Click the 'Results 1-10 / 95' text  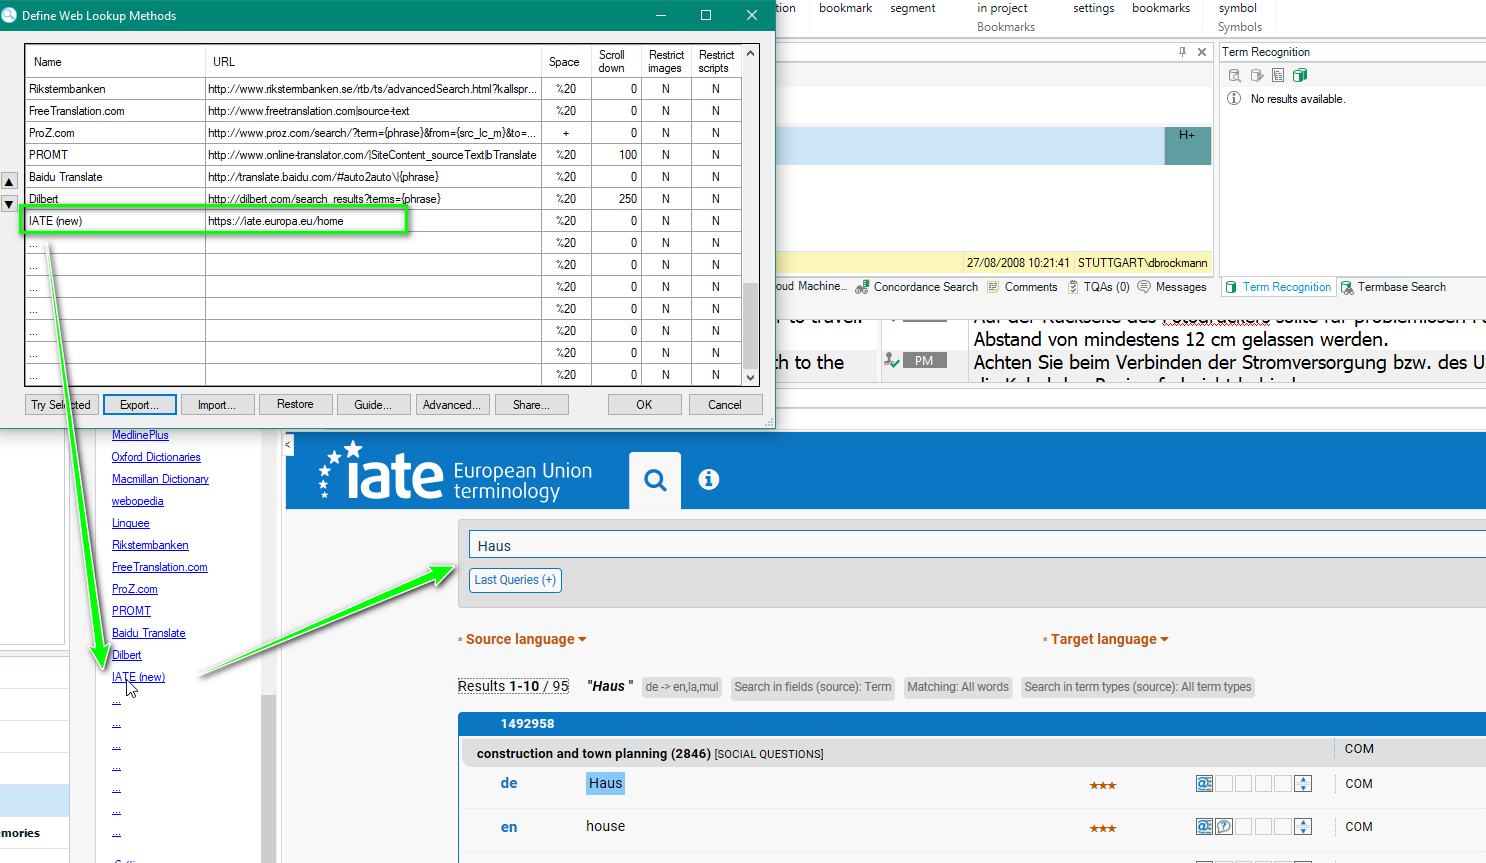pos(513,686)
